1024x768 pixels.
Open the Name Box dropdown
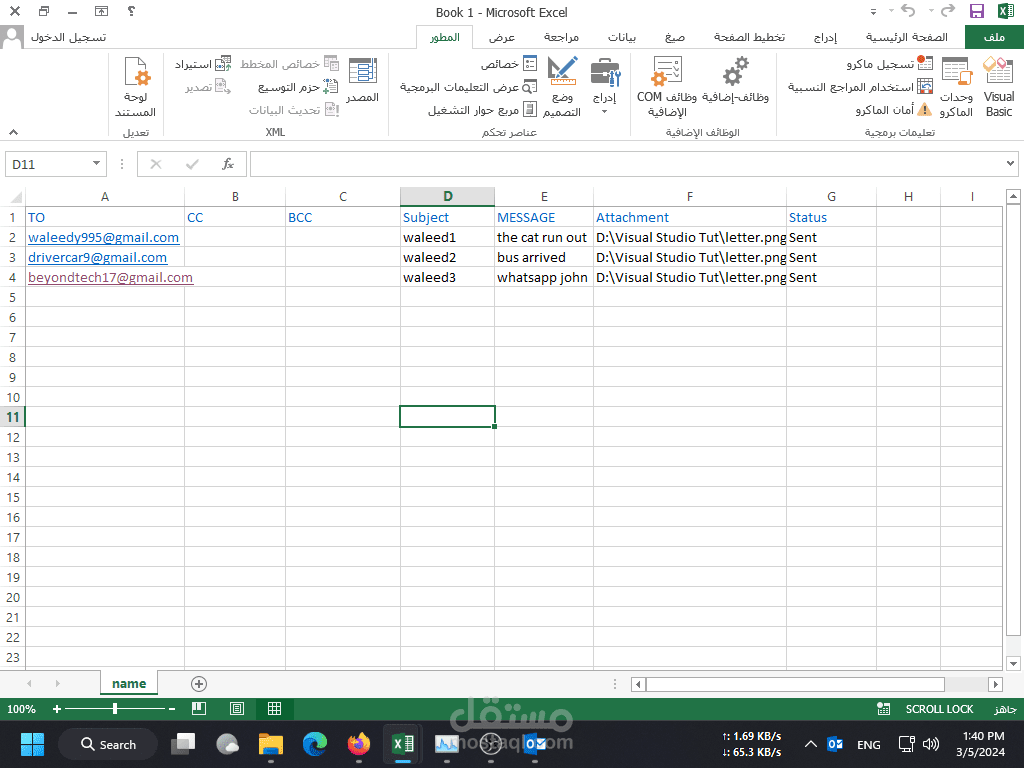(x=96, y=163)
